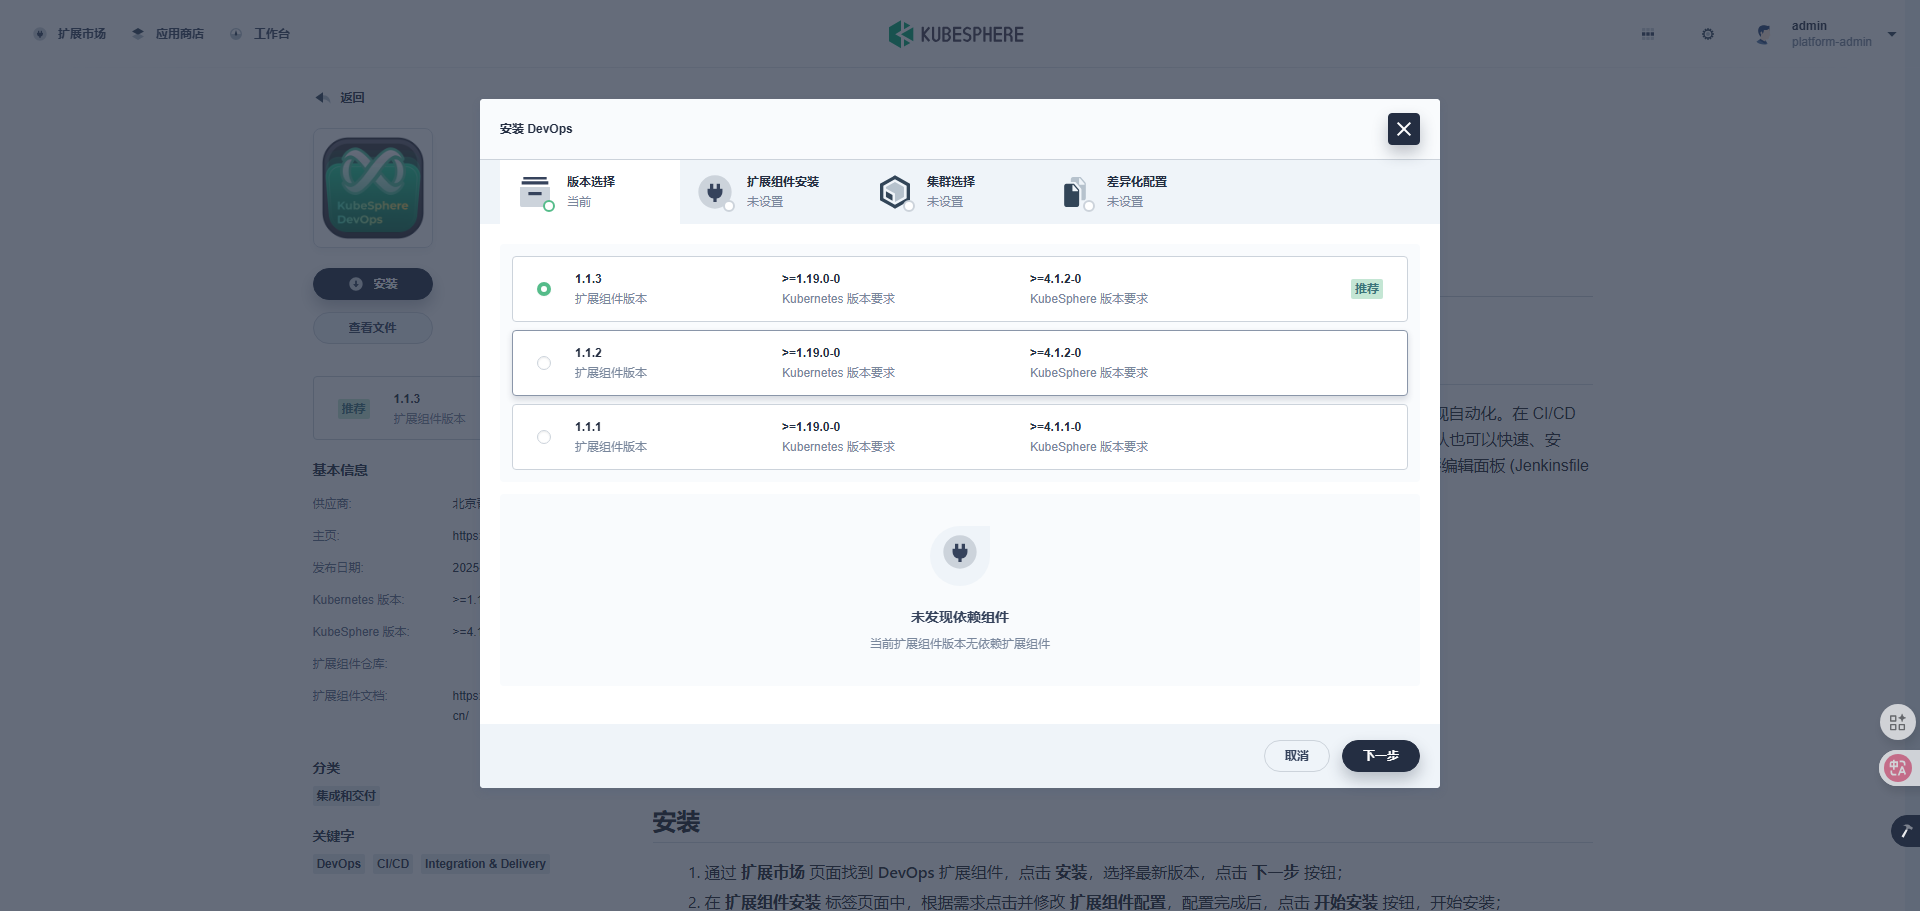Click the admin user avatar icon

(x=1764, y=34)
